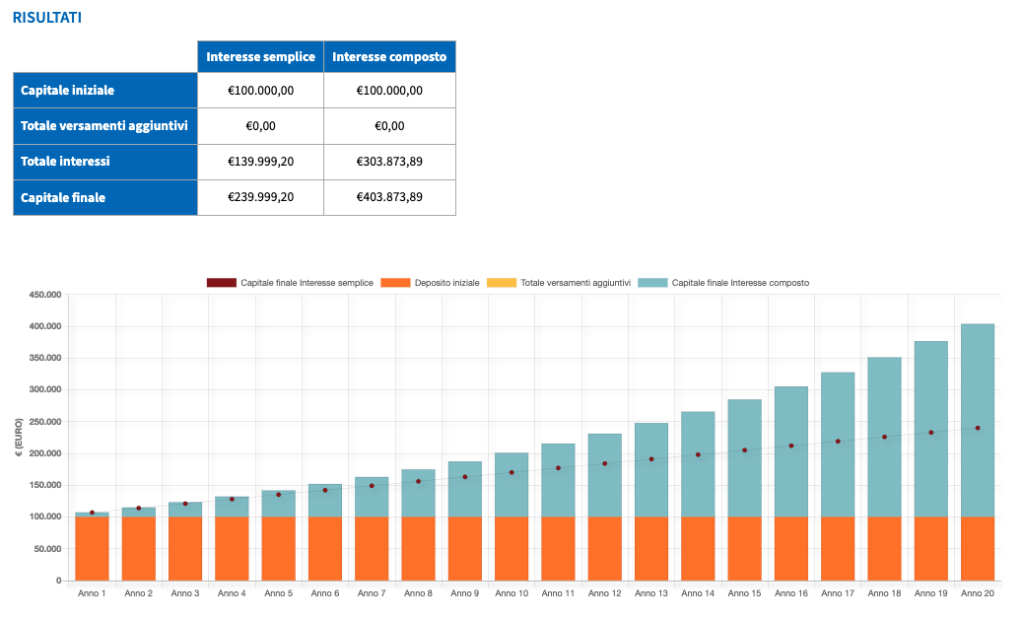Screen dimensions: 1024x620
Task: Click the €239.999,20 simple final capital cell
Action: coord(260,197)
